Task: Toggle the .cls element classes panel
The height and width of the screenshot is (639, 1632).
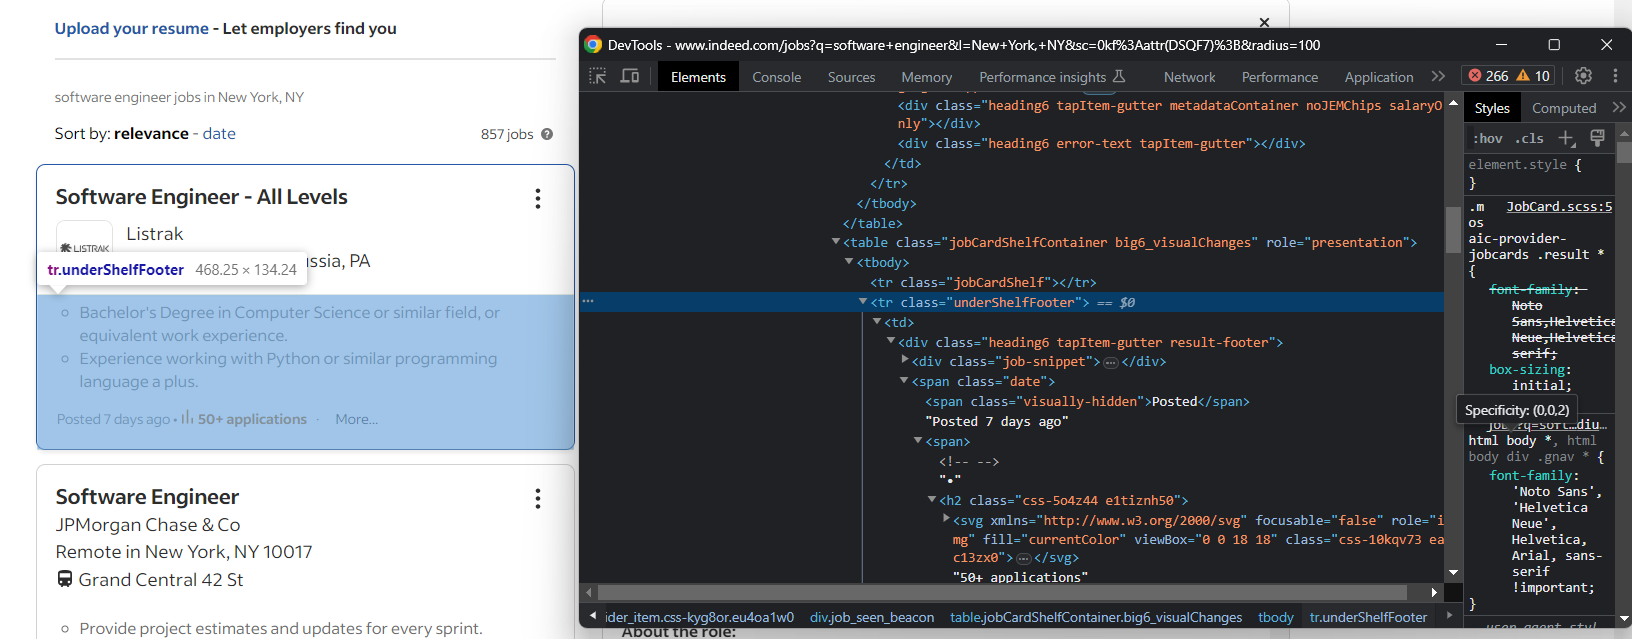Action: tap(1529, 139)
